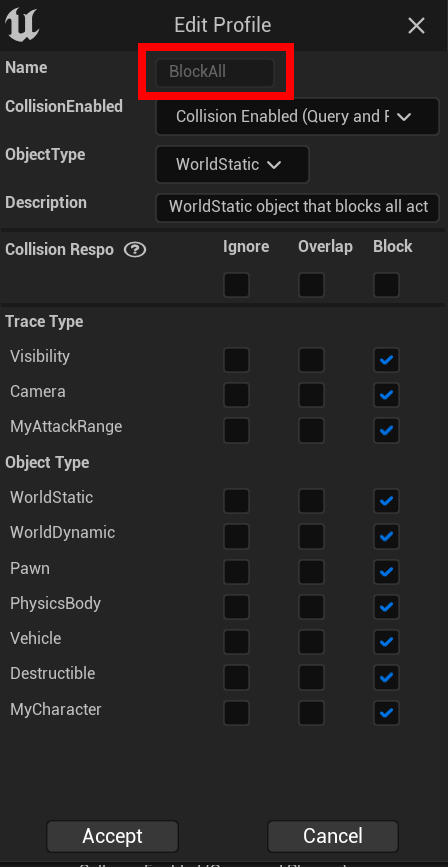This screenshot has height=867, width=448.
Task: Check the Ignore all-responses header checkbox
Action: 236,285
